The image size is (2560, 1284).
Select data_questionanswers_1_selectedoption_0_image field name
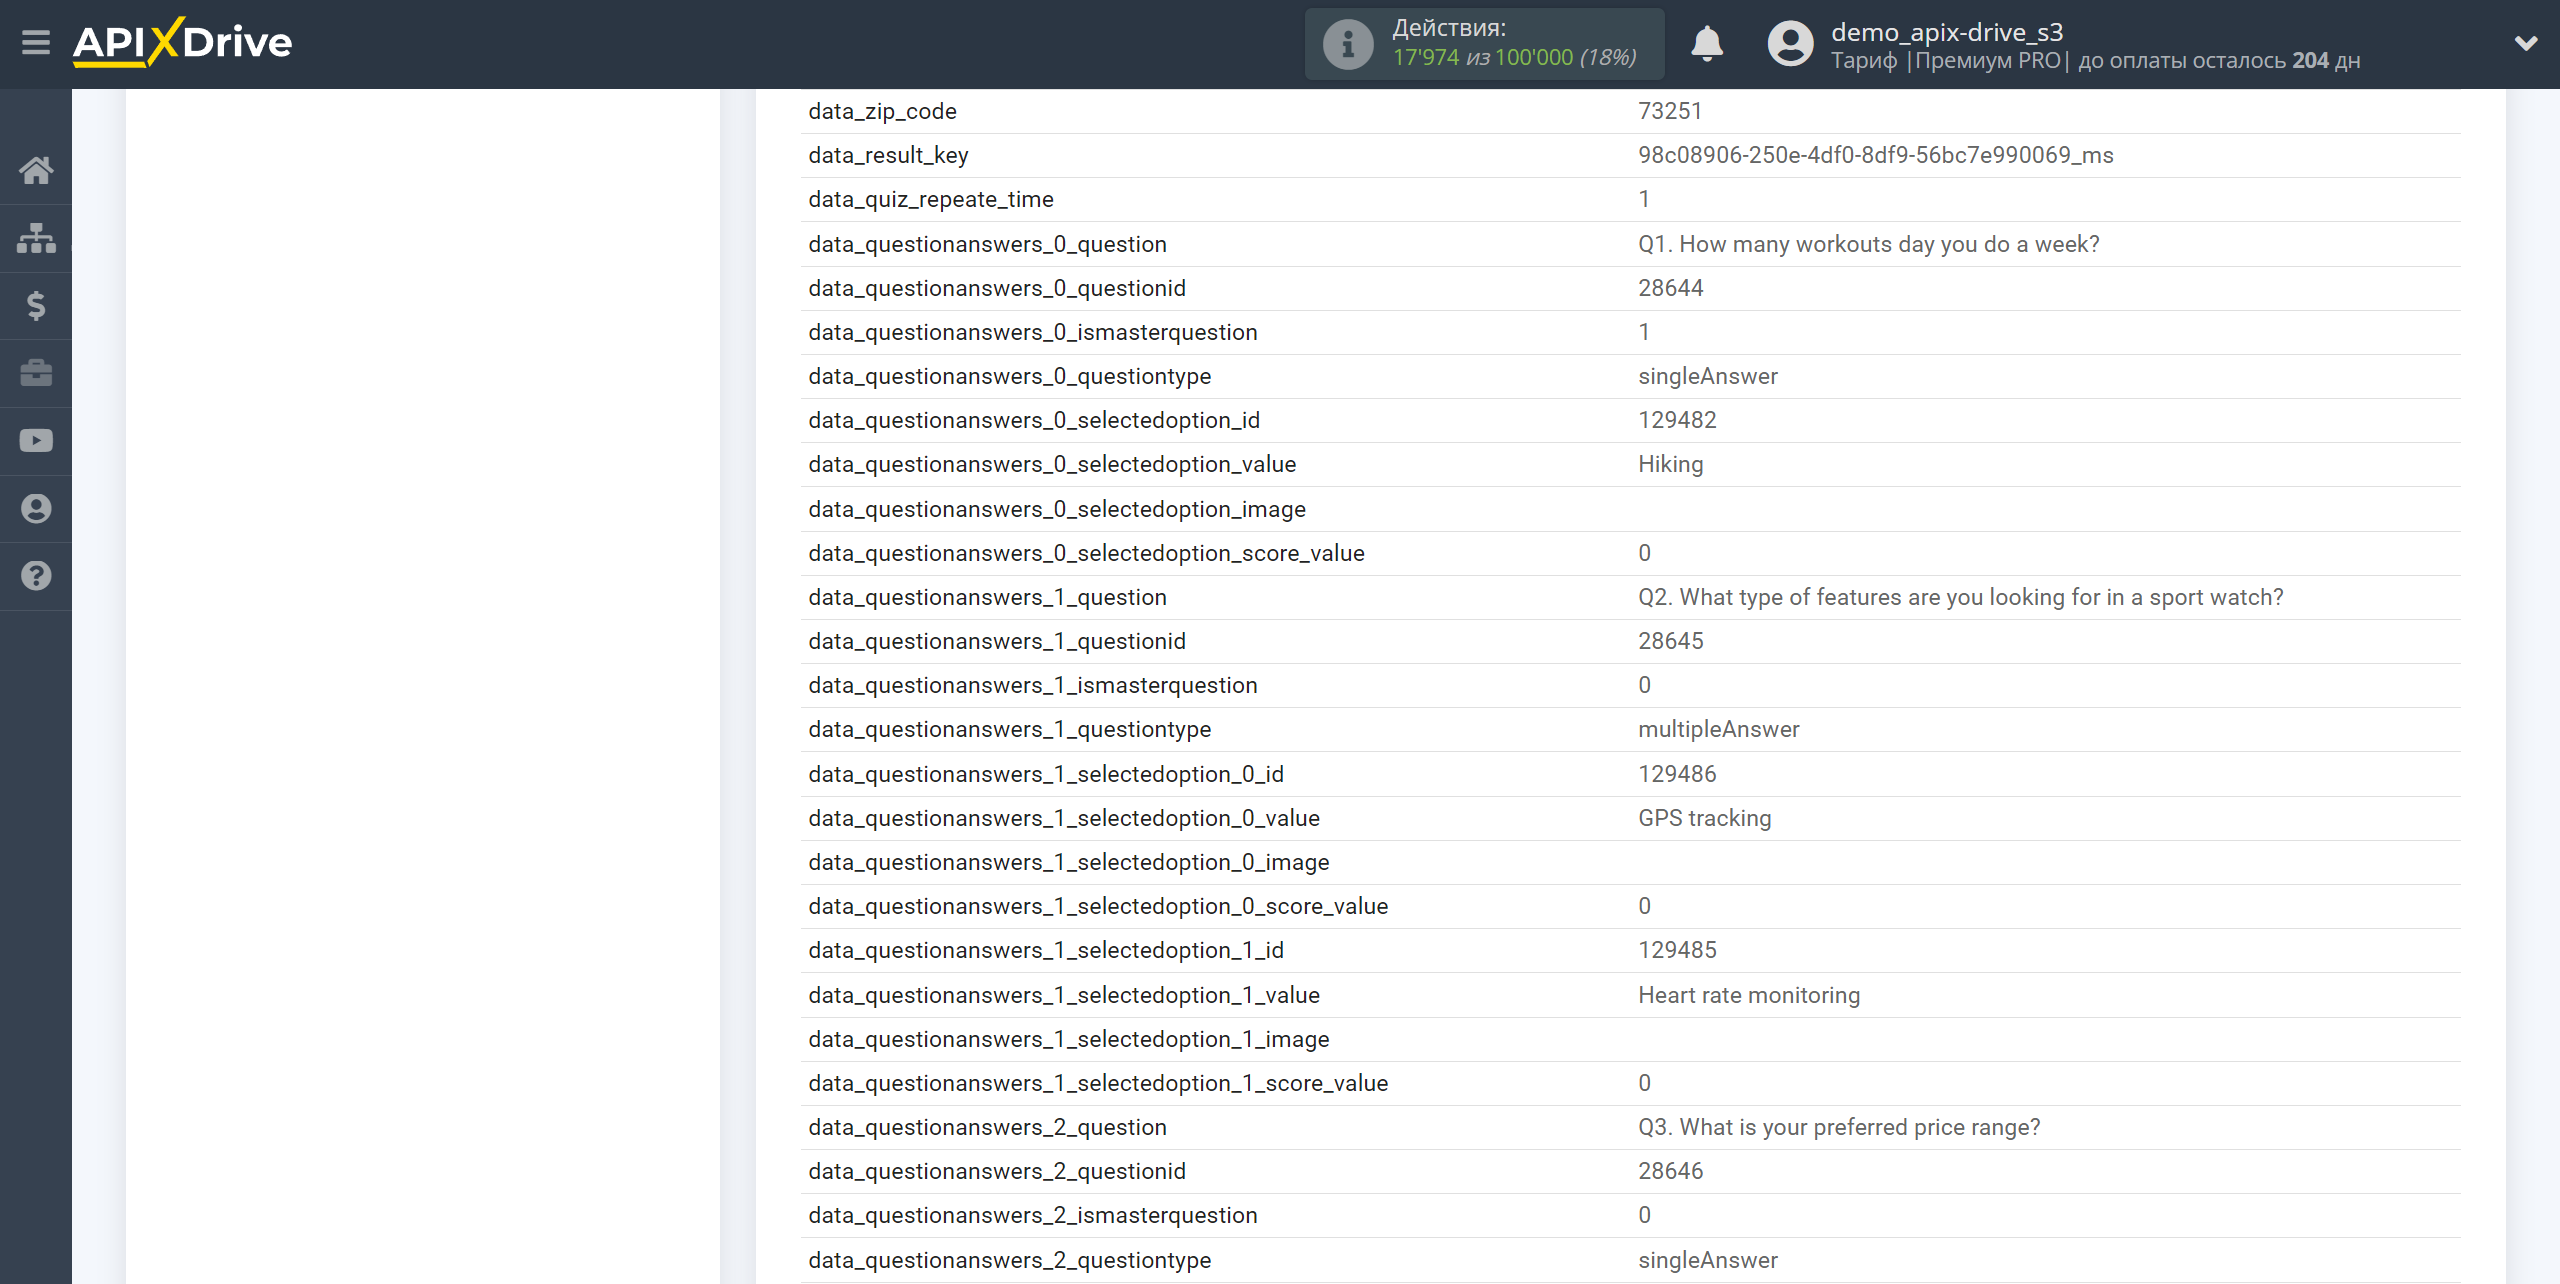(x=1068, y=862)
